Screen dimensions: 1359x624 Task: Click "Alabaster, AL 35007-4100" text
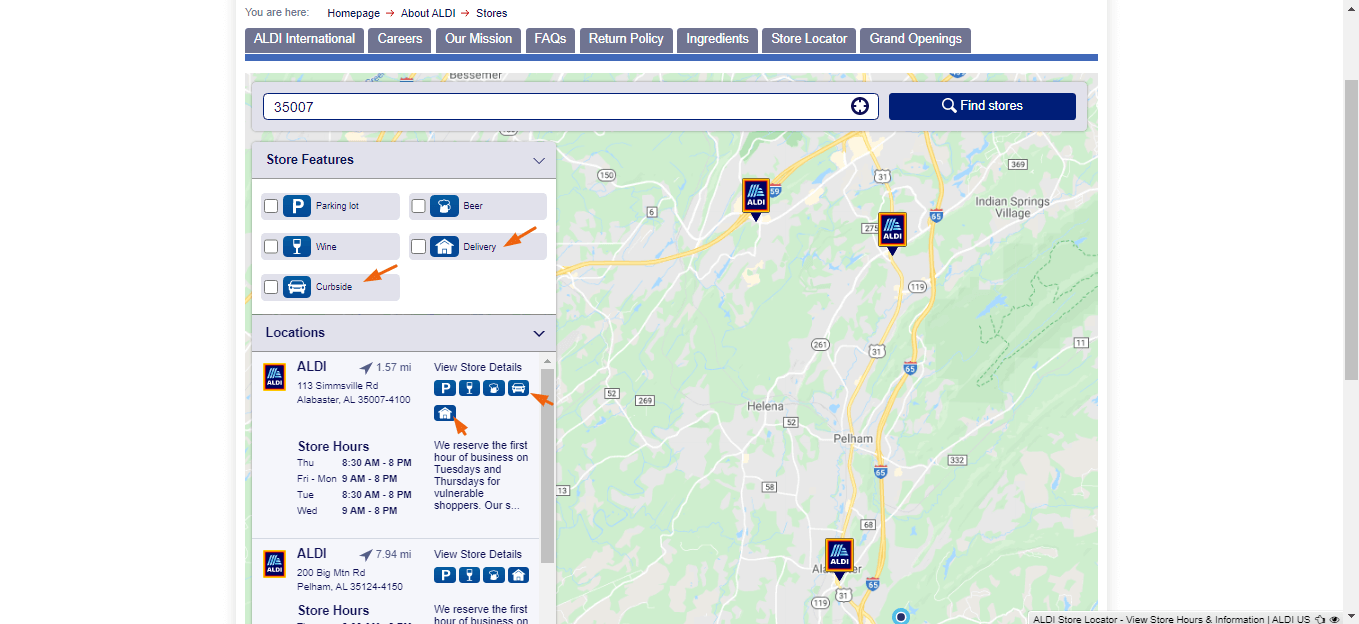click(354, 400)
